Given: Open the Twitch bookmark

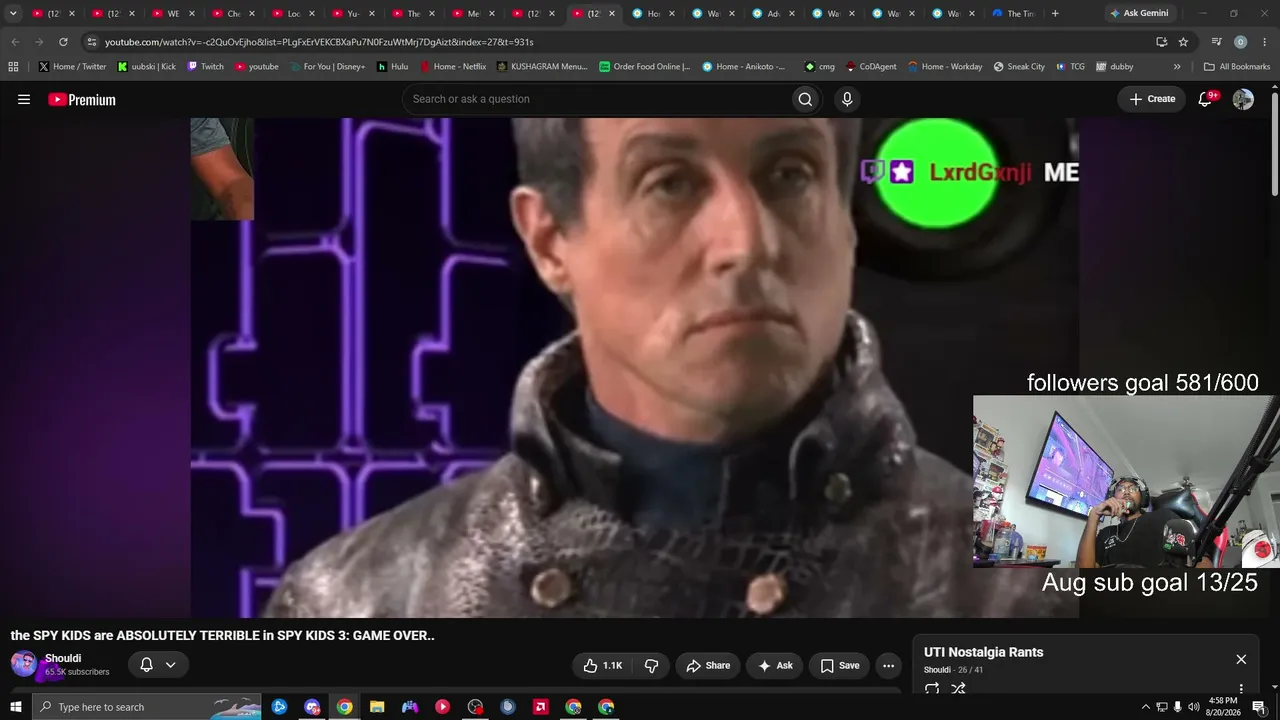Looking at the screenshot, I should (x=205, y=67).
